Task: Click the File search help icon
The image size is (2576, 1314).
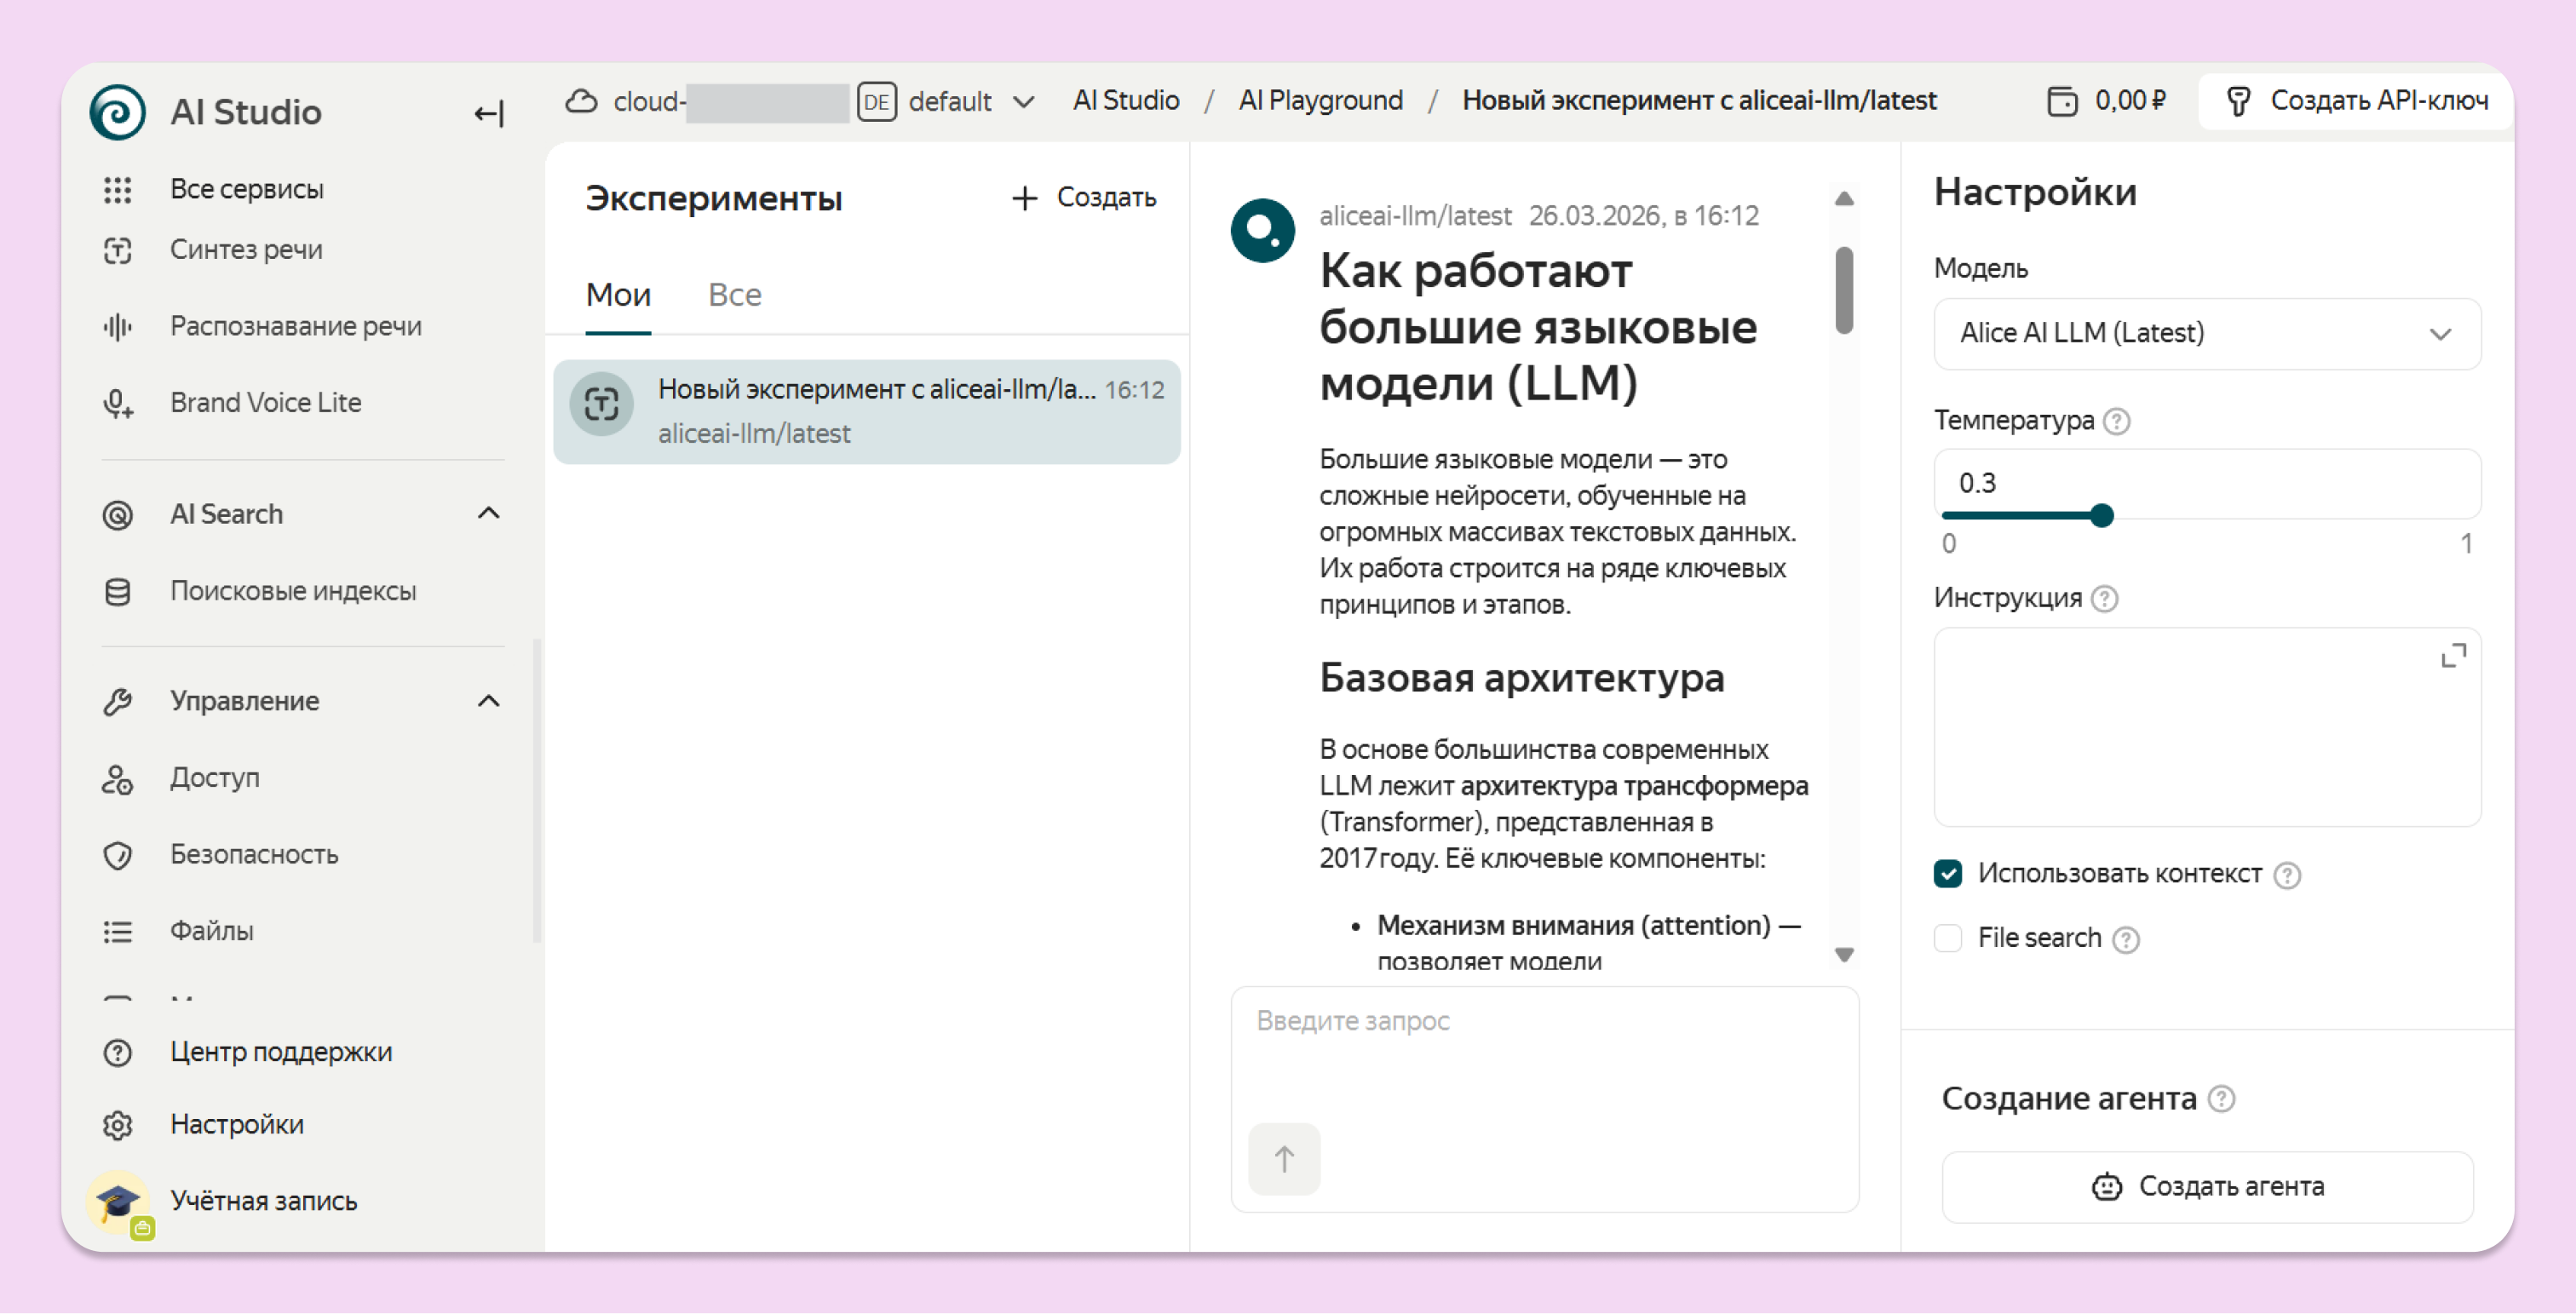Action: tap(2125, 939)
